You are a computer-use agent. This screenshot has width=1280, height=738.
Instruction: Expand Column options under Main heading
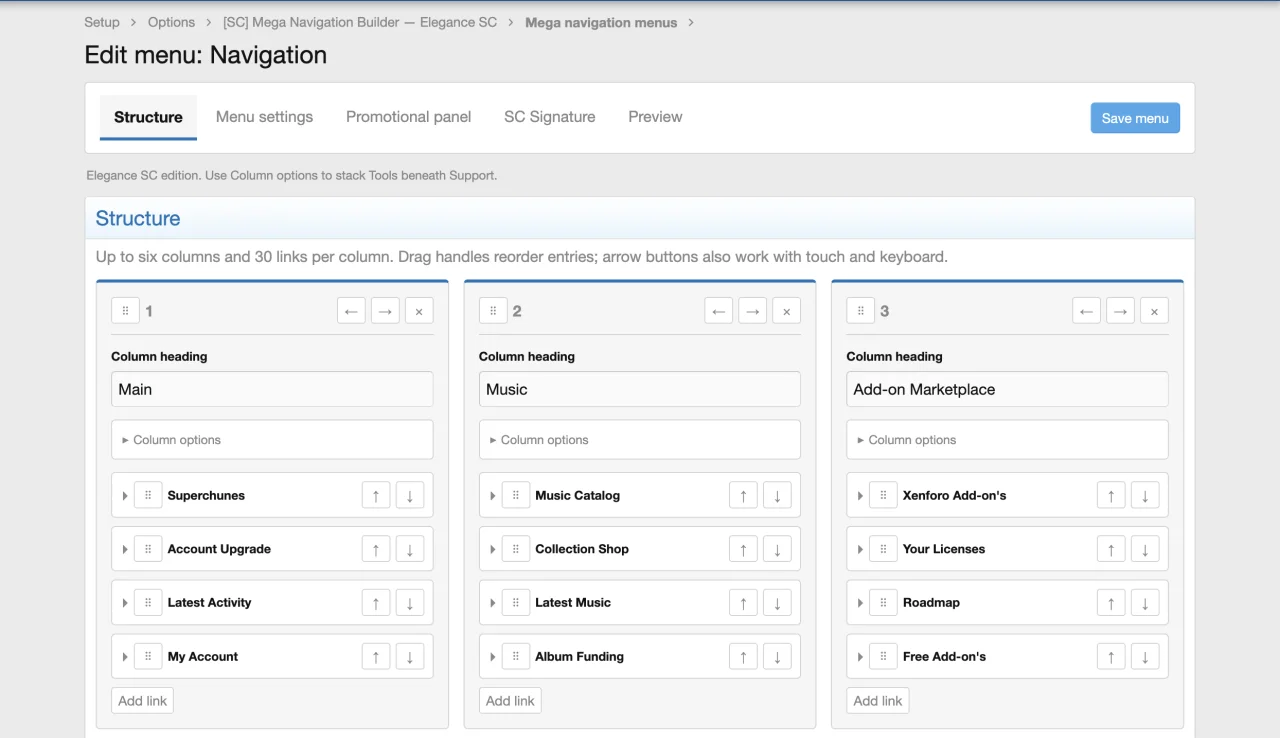click(x=272, y=440)
